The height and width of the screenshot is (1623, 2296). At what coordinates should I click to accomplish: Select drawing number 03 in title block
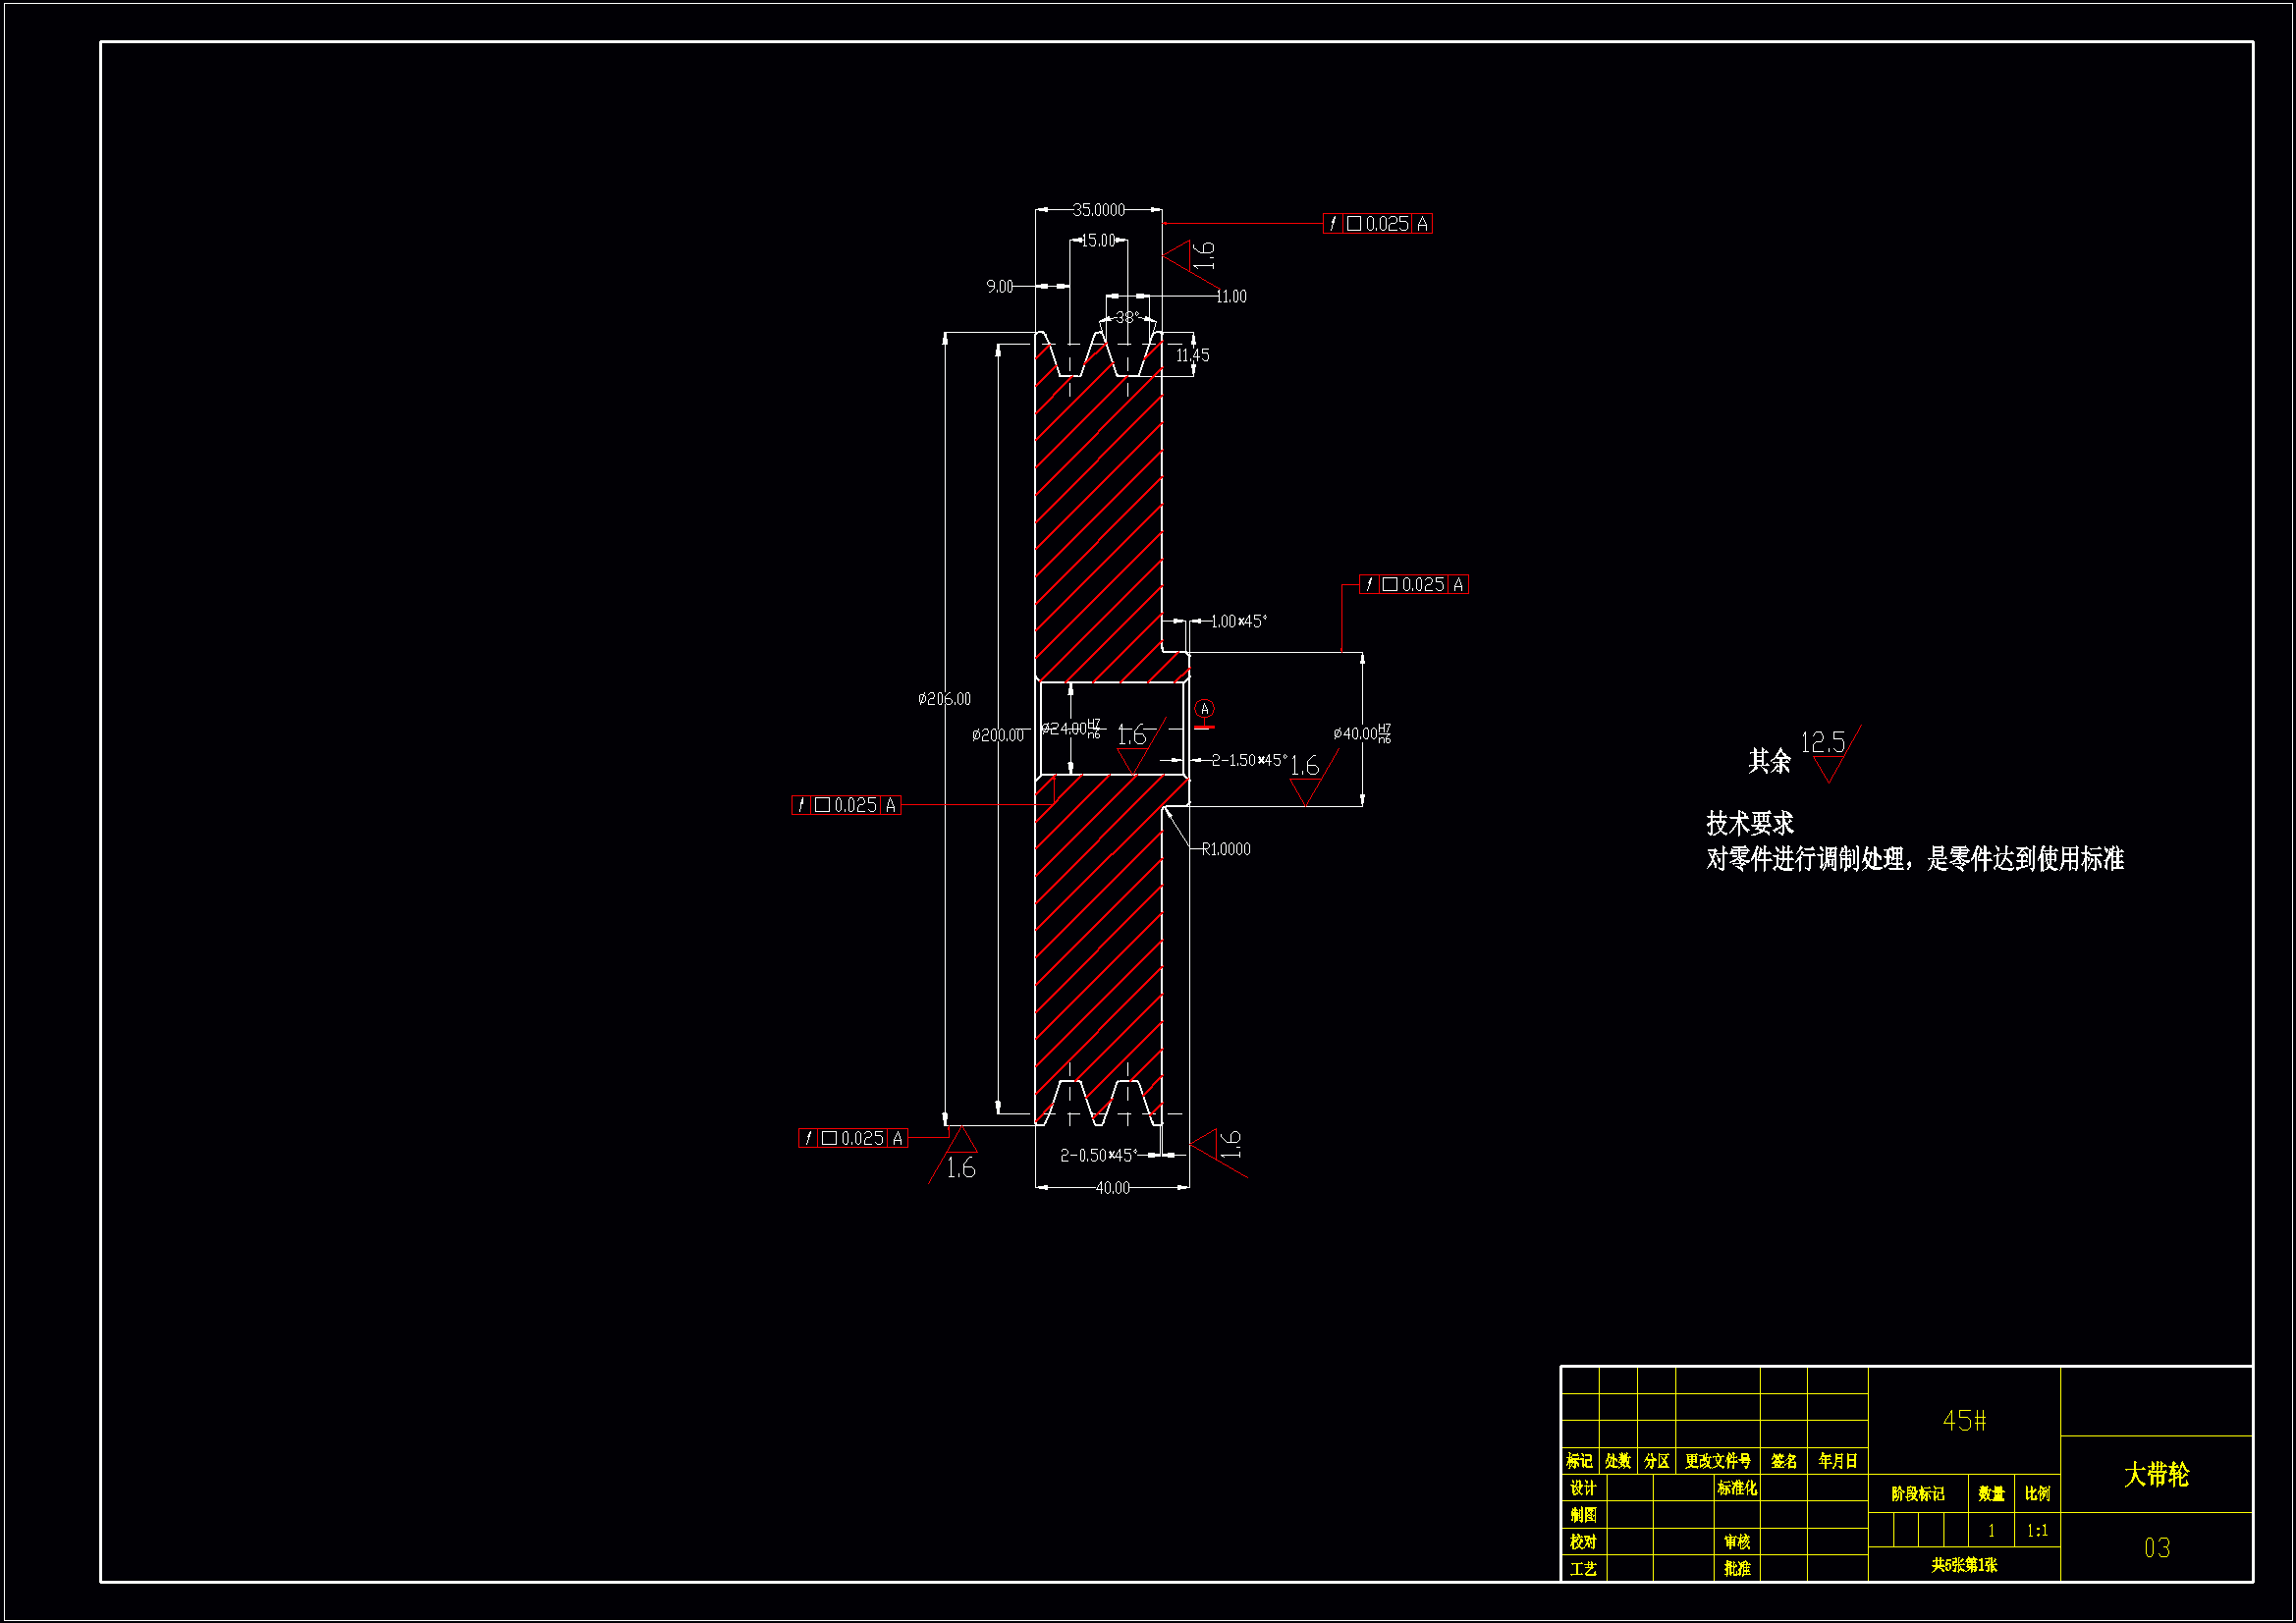[2156, 1548]
